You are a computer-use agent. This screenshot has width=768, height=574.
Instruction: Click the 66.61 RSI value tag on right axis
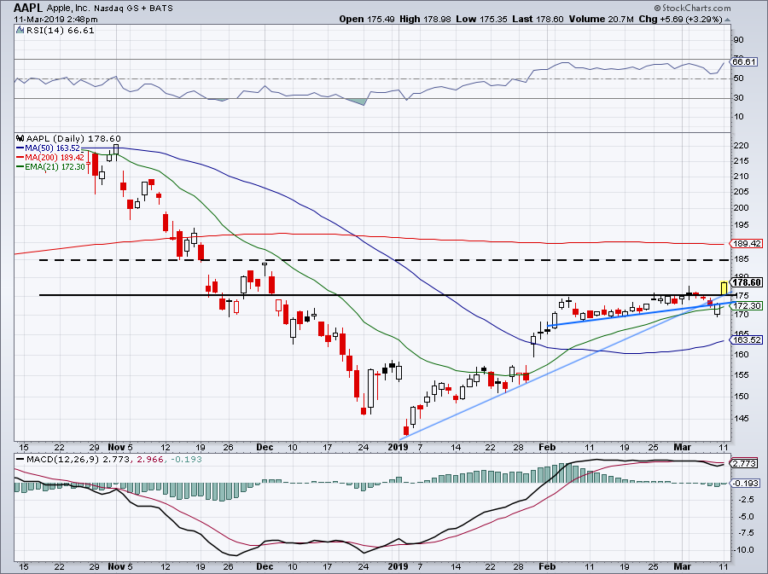[745, 62]
